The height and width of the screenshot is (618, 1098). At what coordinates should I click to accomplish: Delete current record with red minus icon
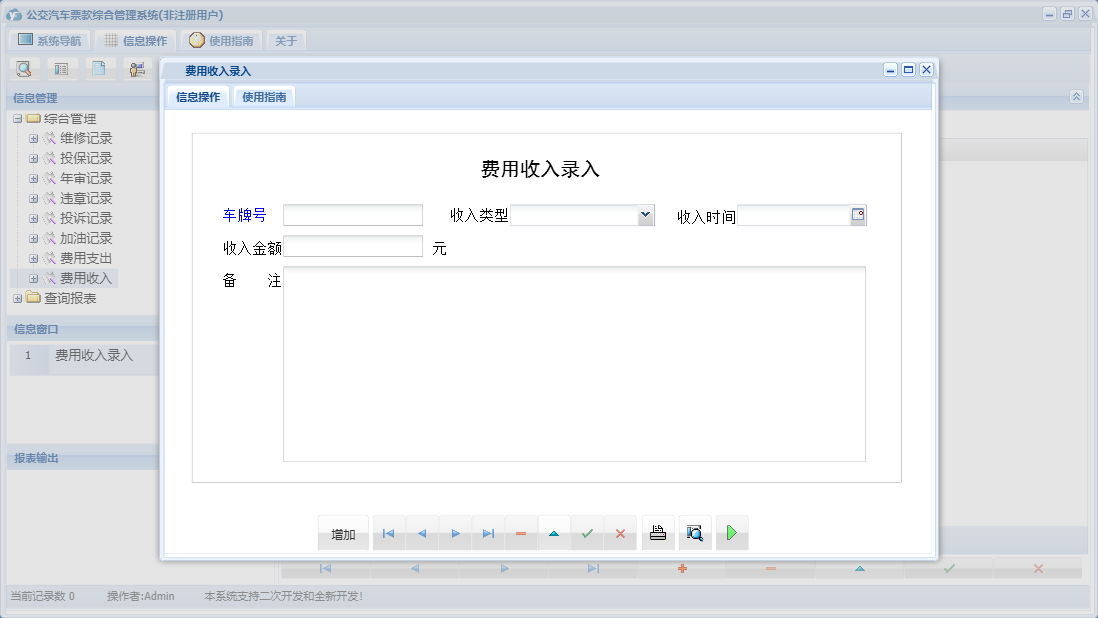click(521, 533)
